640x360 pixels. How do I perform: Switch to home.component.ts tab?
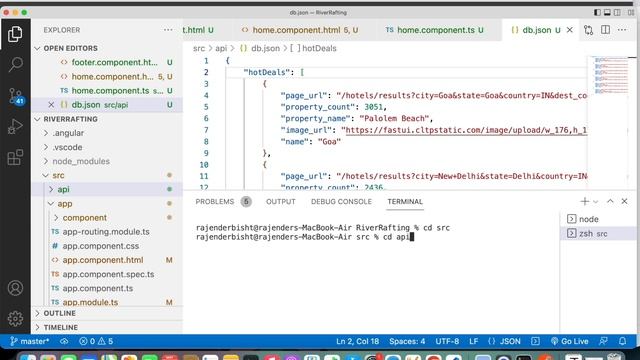435,30
